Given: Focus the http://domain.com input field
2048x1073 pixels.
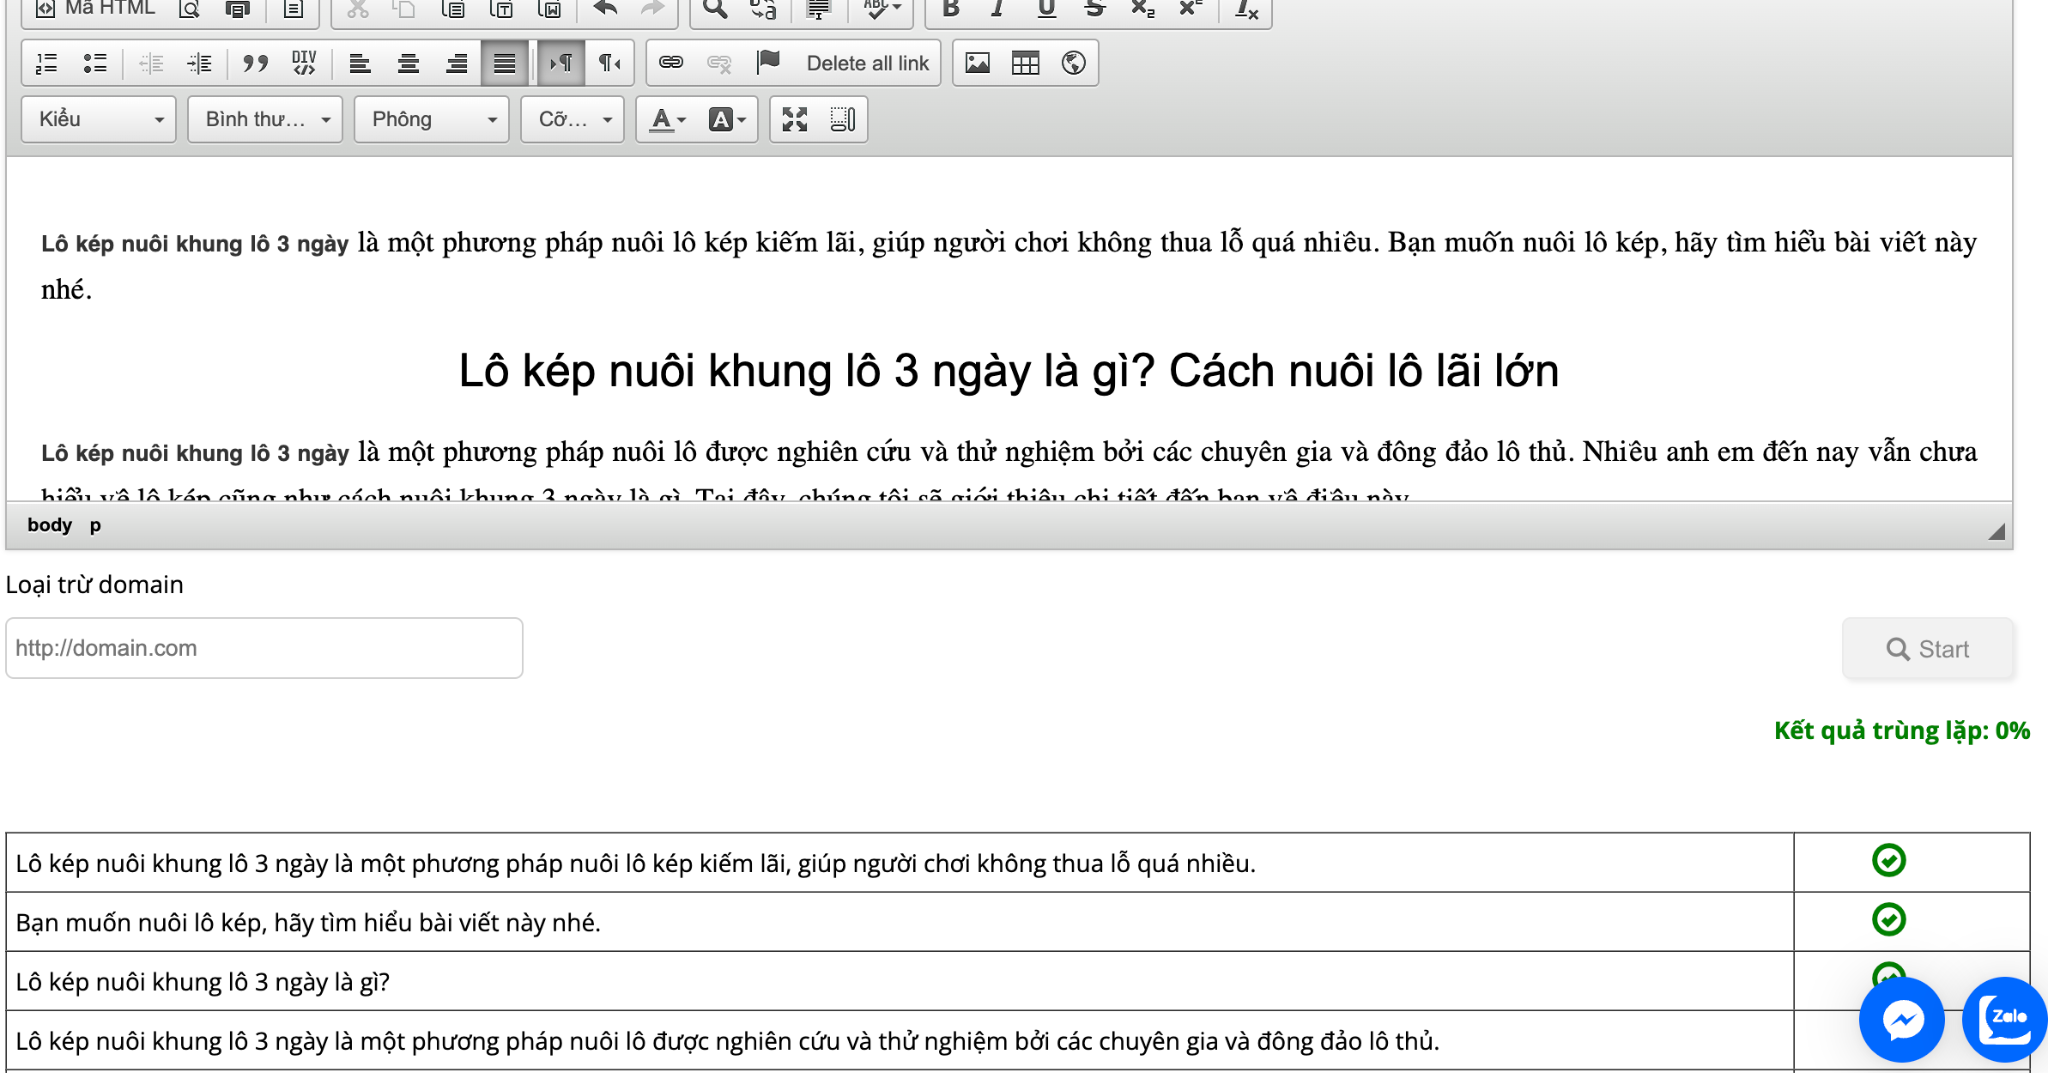Looking at the screenshot, I should (x=264, y=648).
